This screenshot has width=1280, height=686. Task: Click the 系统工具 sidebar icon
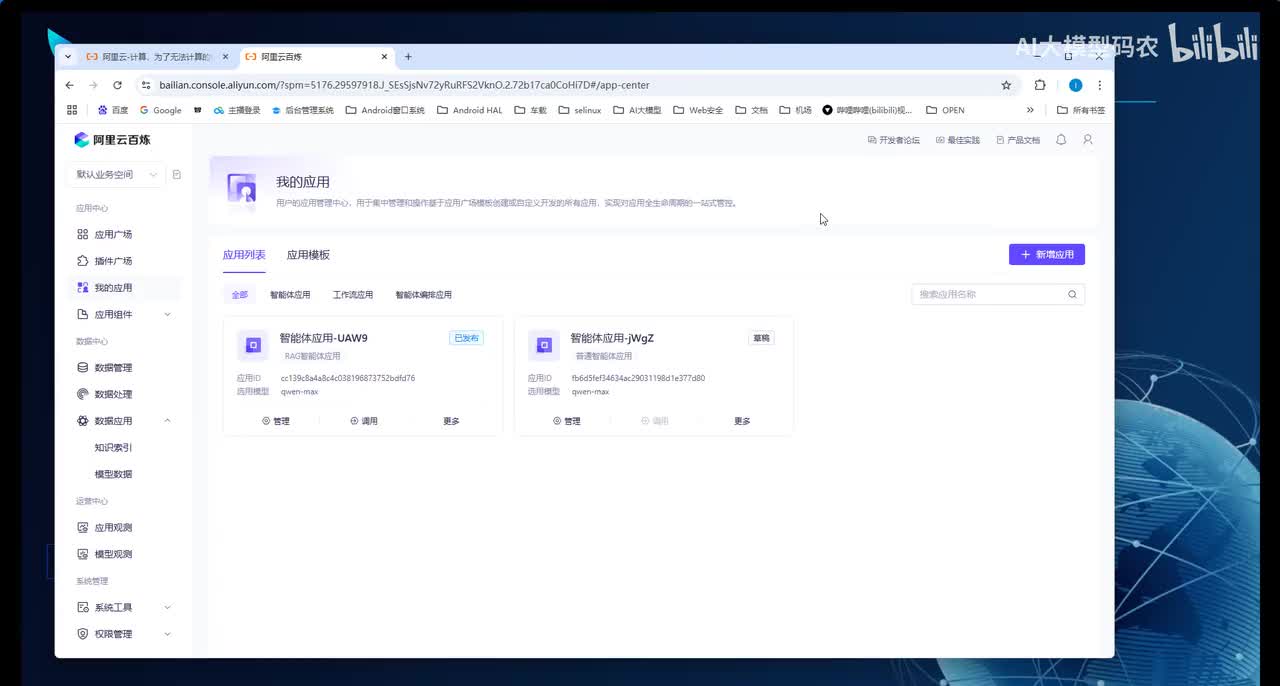[x=83, y=608]
